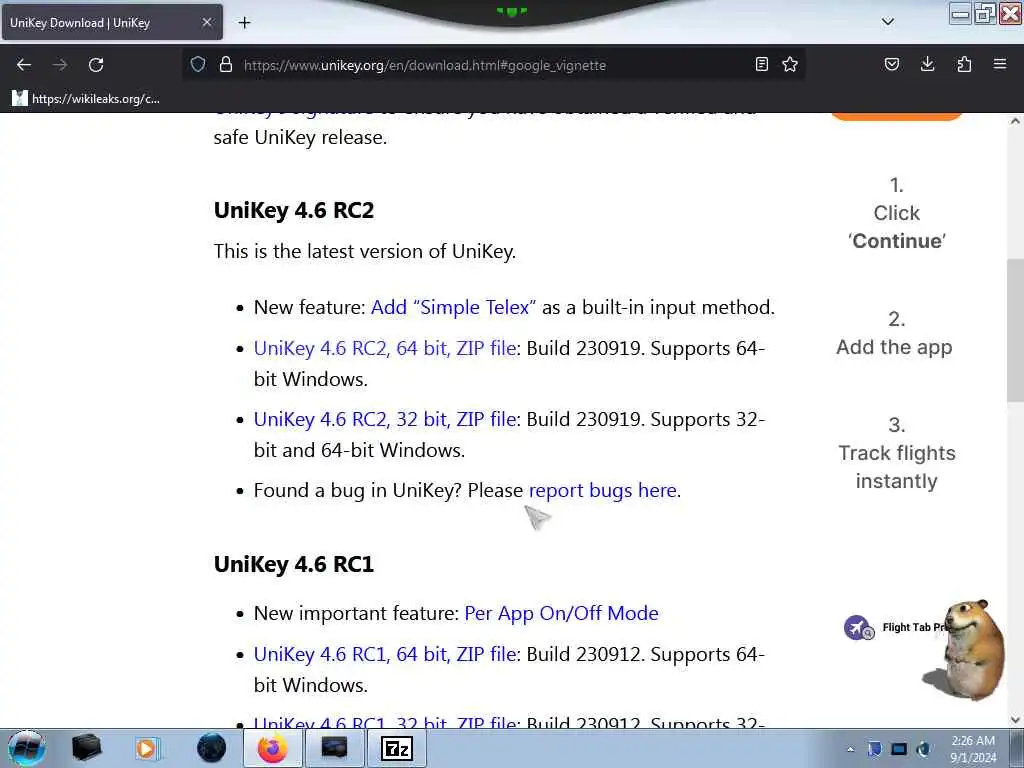The image size is (1024, 768).
Task: Open the Windows Start orb
Action: (26, 748)
